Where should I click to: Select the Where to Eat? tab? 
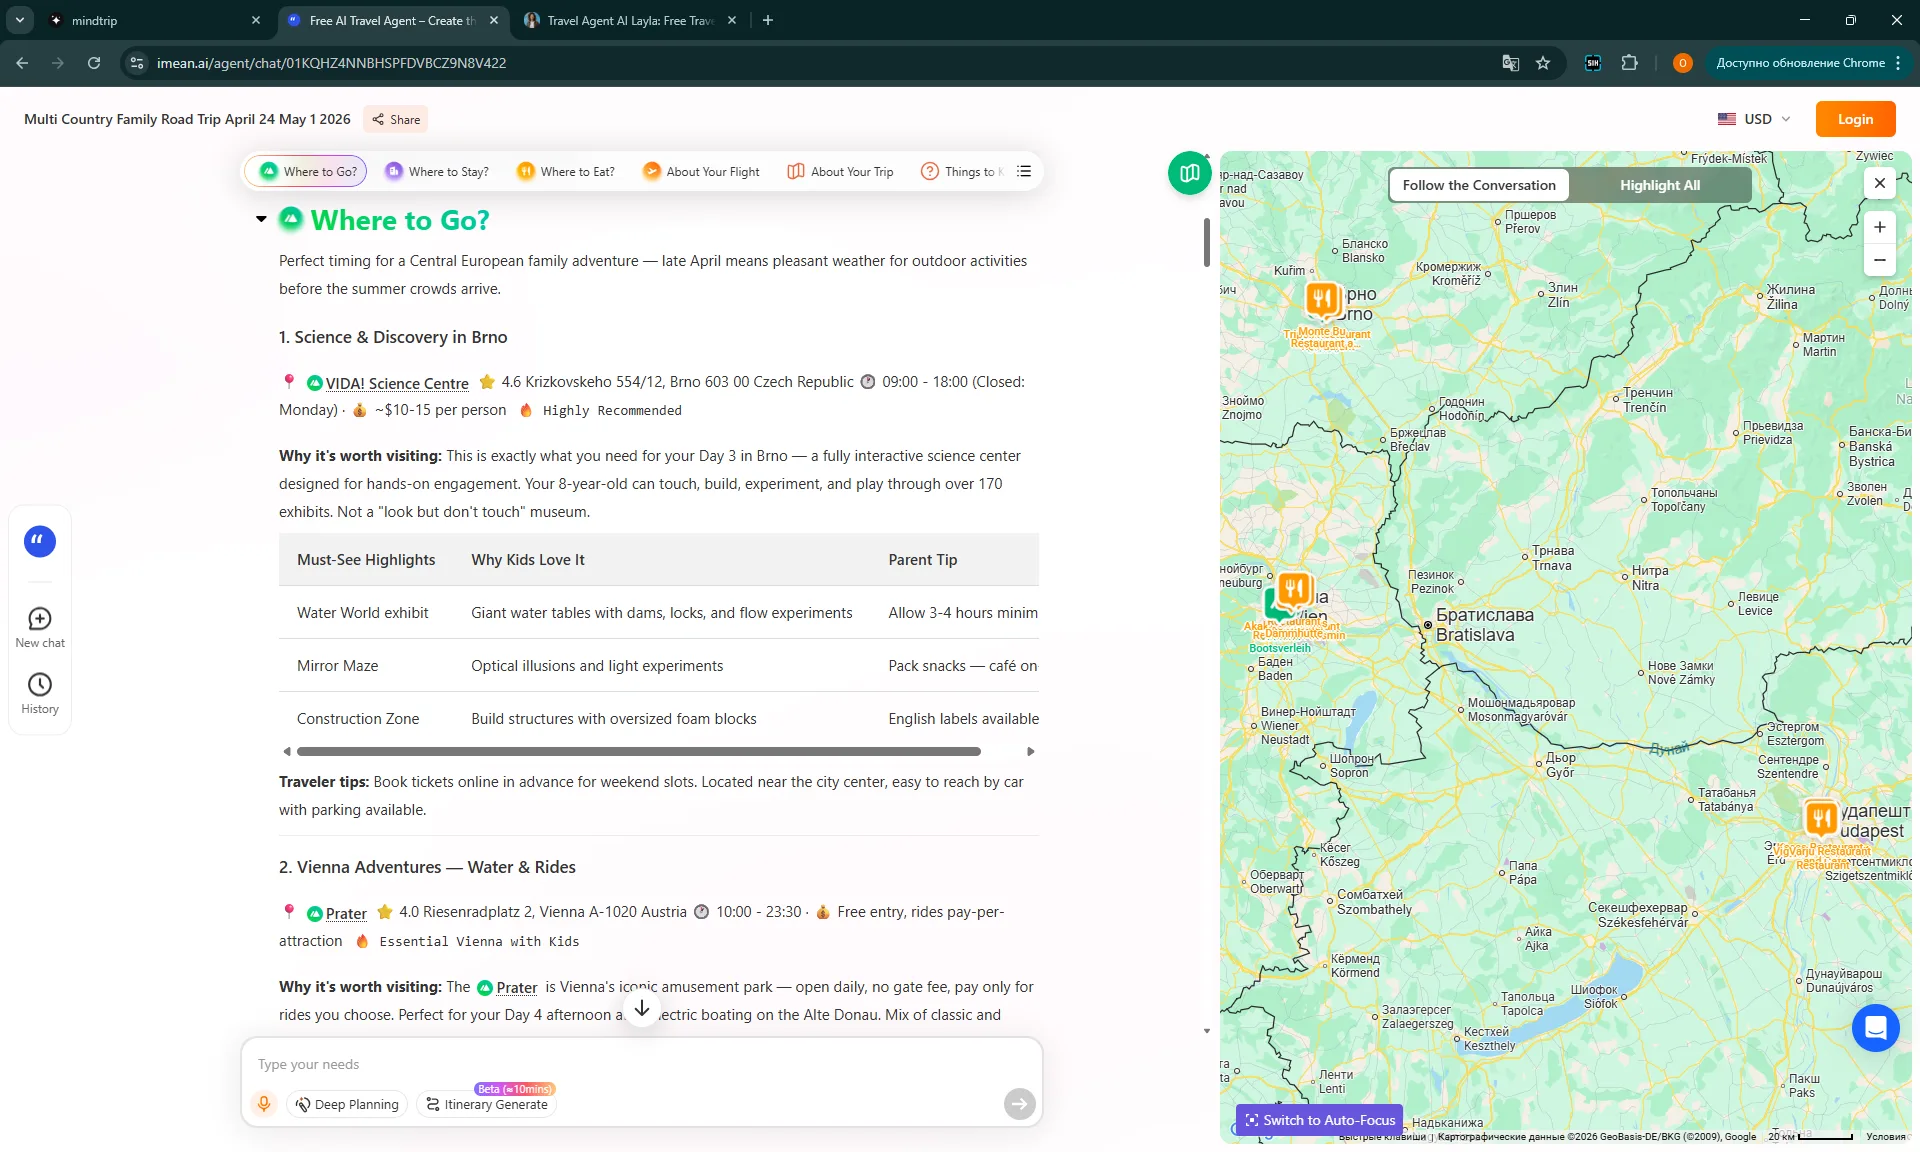point(566,171)
